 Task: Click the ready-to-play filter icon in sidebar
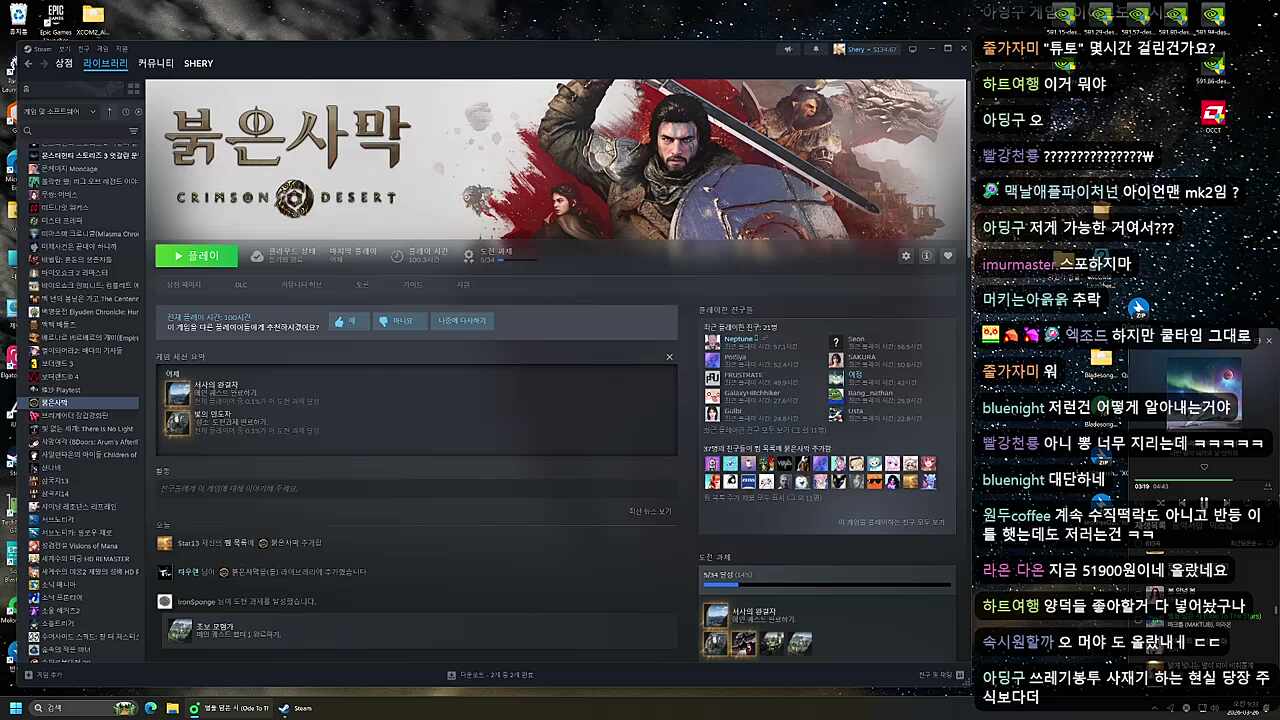click(138, 111)
